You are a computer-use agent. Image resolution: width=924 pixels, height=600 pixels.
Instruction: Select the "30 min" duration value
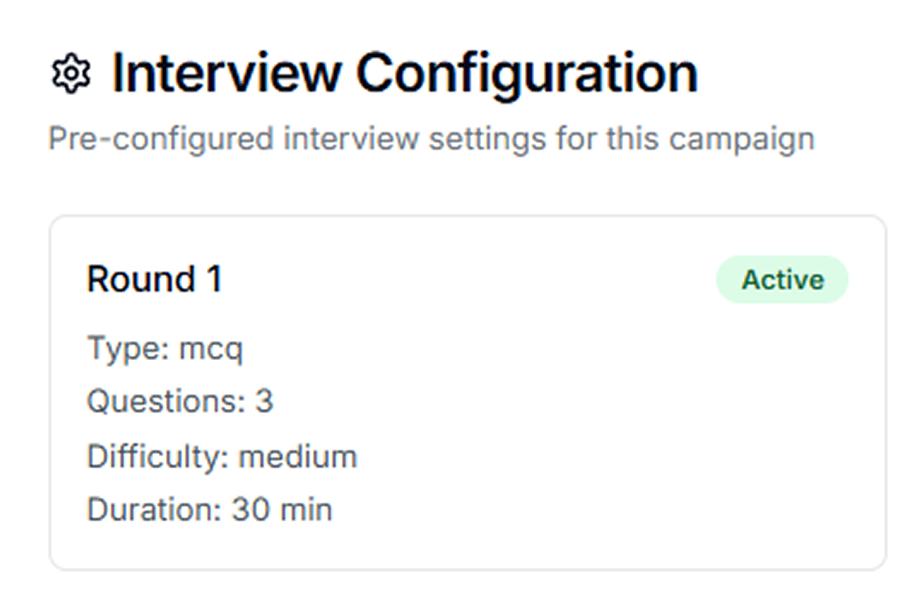coord(282,509)
